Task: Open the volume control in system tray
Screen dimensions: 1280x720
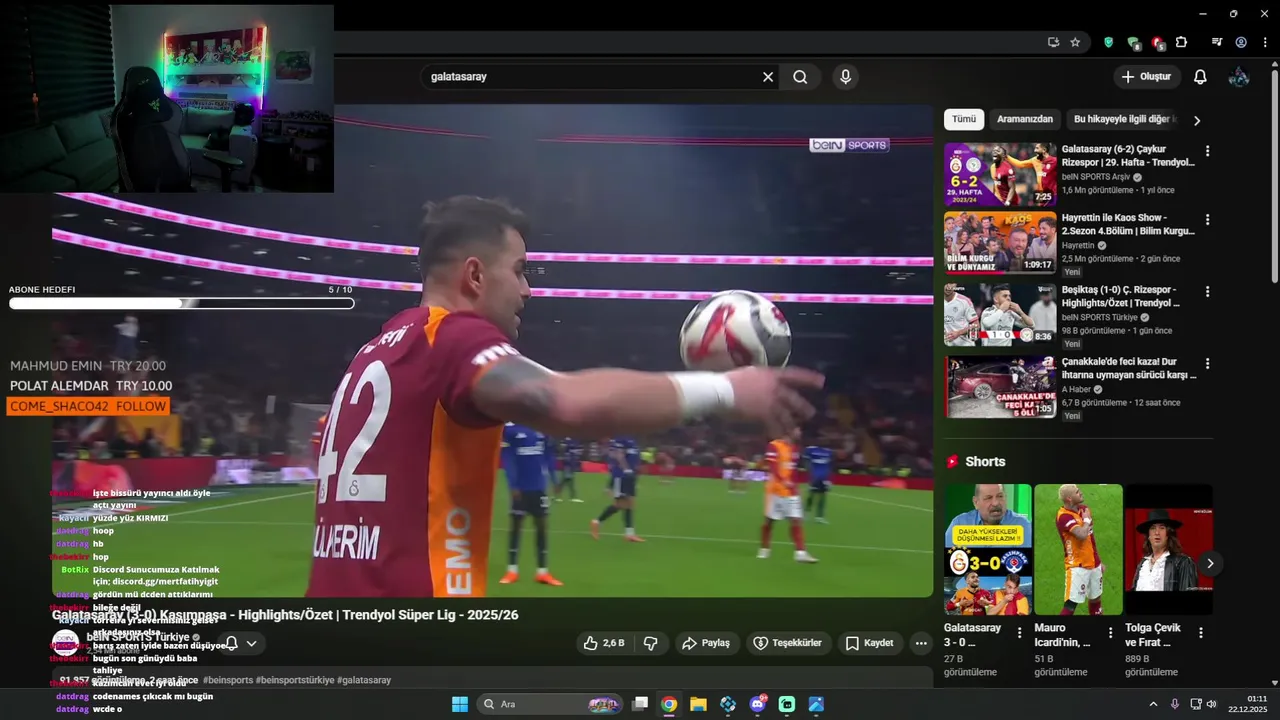Action: pyautogui.click(x=1212, y=704)
